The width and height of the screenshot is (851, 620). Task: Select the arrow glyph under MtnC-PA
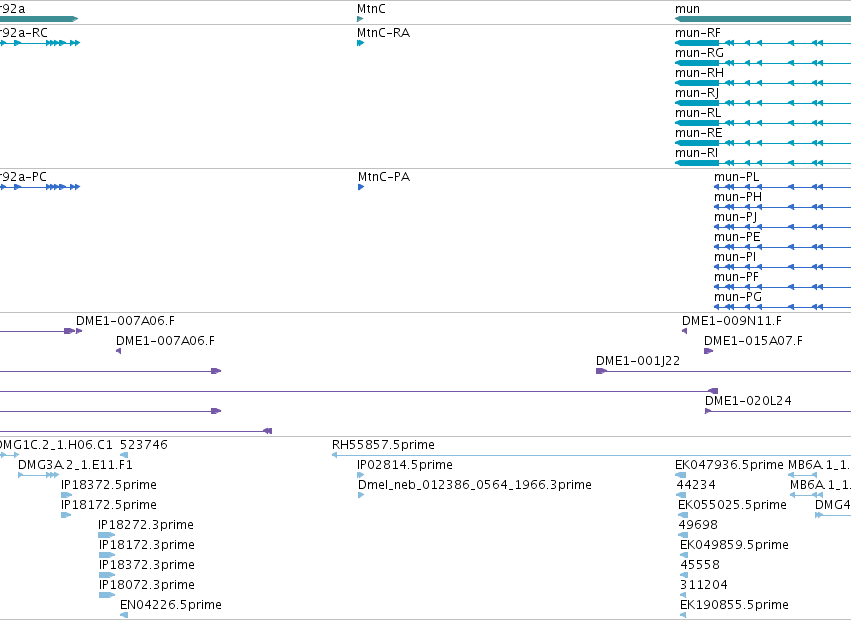click(x=361, y=187)
